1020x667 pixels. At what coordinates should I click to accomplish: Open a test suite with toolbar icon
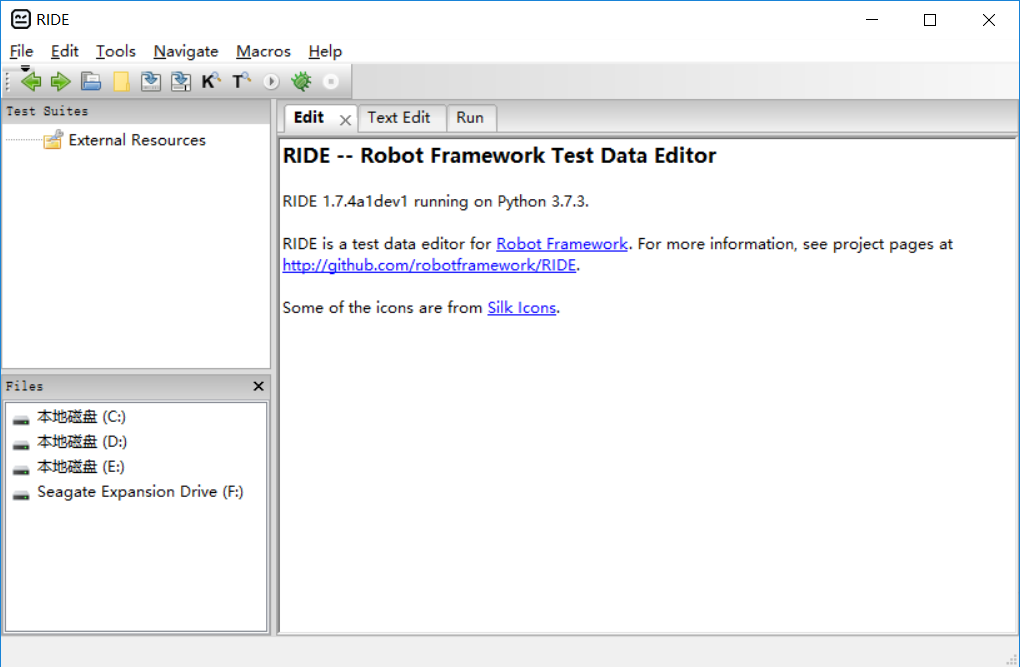91,81
